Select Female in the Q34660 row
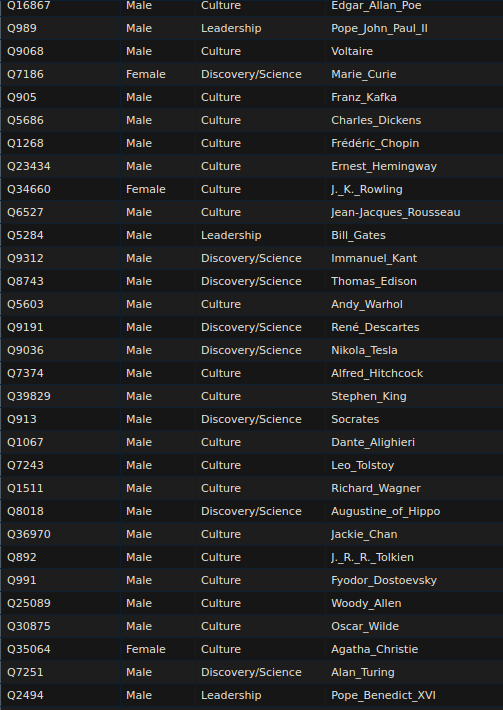Viewport: 503px width, 710px height. click(158, 189)
